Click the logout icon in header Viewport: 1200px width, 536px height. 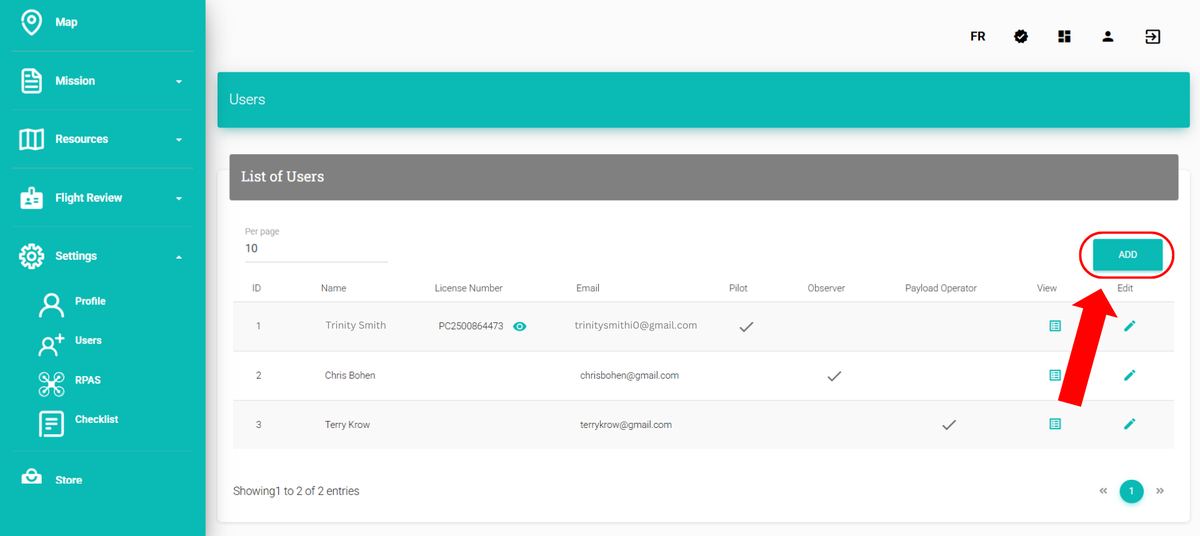point(1152,37)
